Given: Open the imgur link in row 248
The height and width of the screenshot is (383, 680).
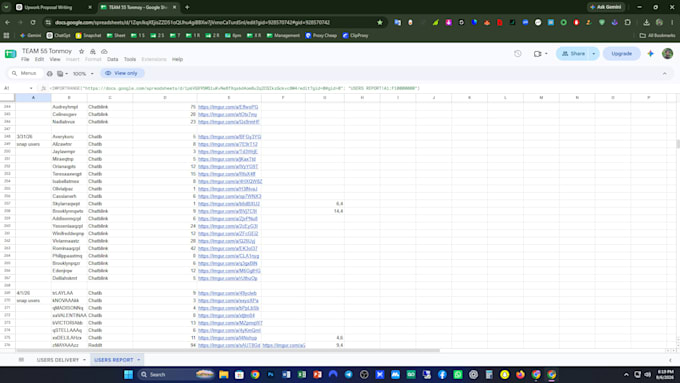Looking at the screenshot, I should (x=229, y=137).
